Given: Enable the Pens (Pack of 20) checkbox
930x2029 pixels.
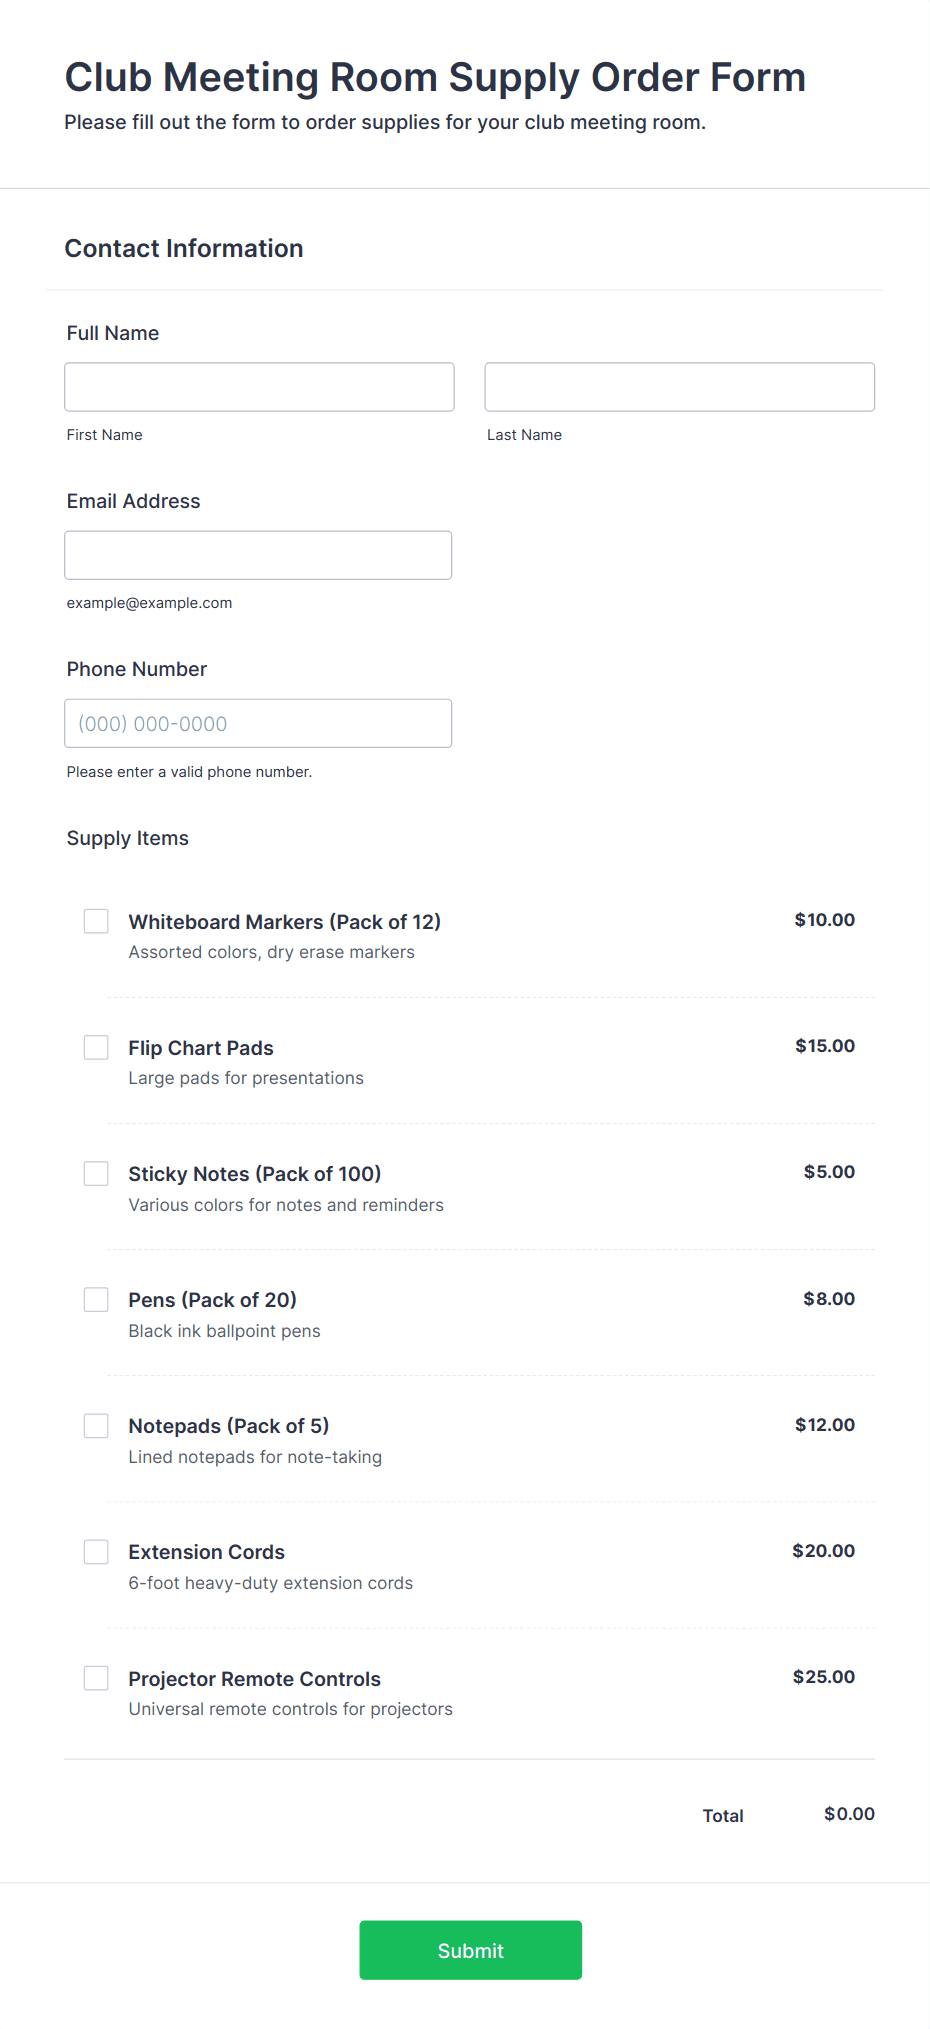Looking at the screenshot, I should coord(96,1299).
